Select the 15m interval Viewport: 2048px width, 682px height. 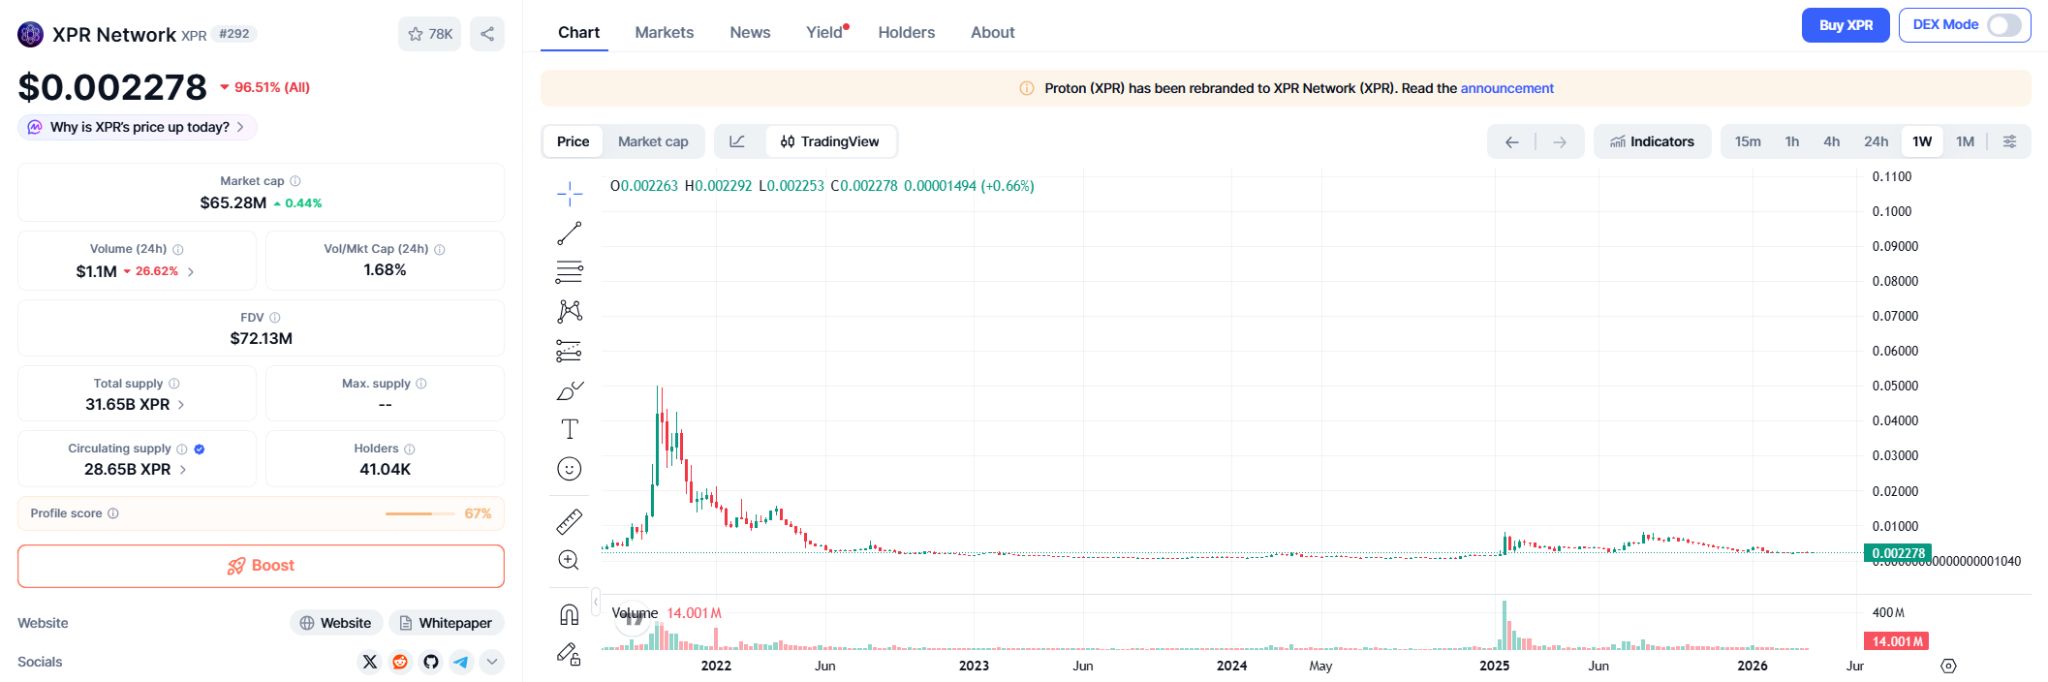[x=1748, y=141]
